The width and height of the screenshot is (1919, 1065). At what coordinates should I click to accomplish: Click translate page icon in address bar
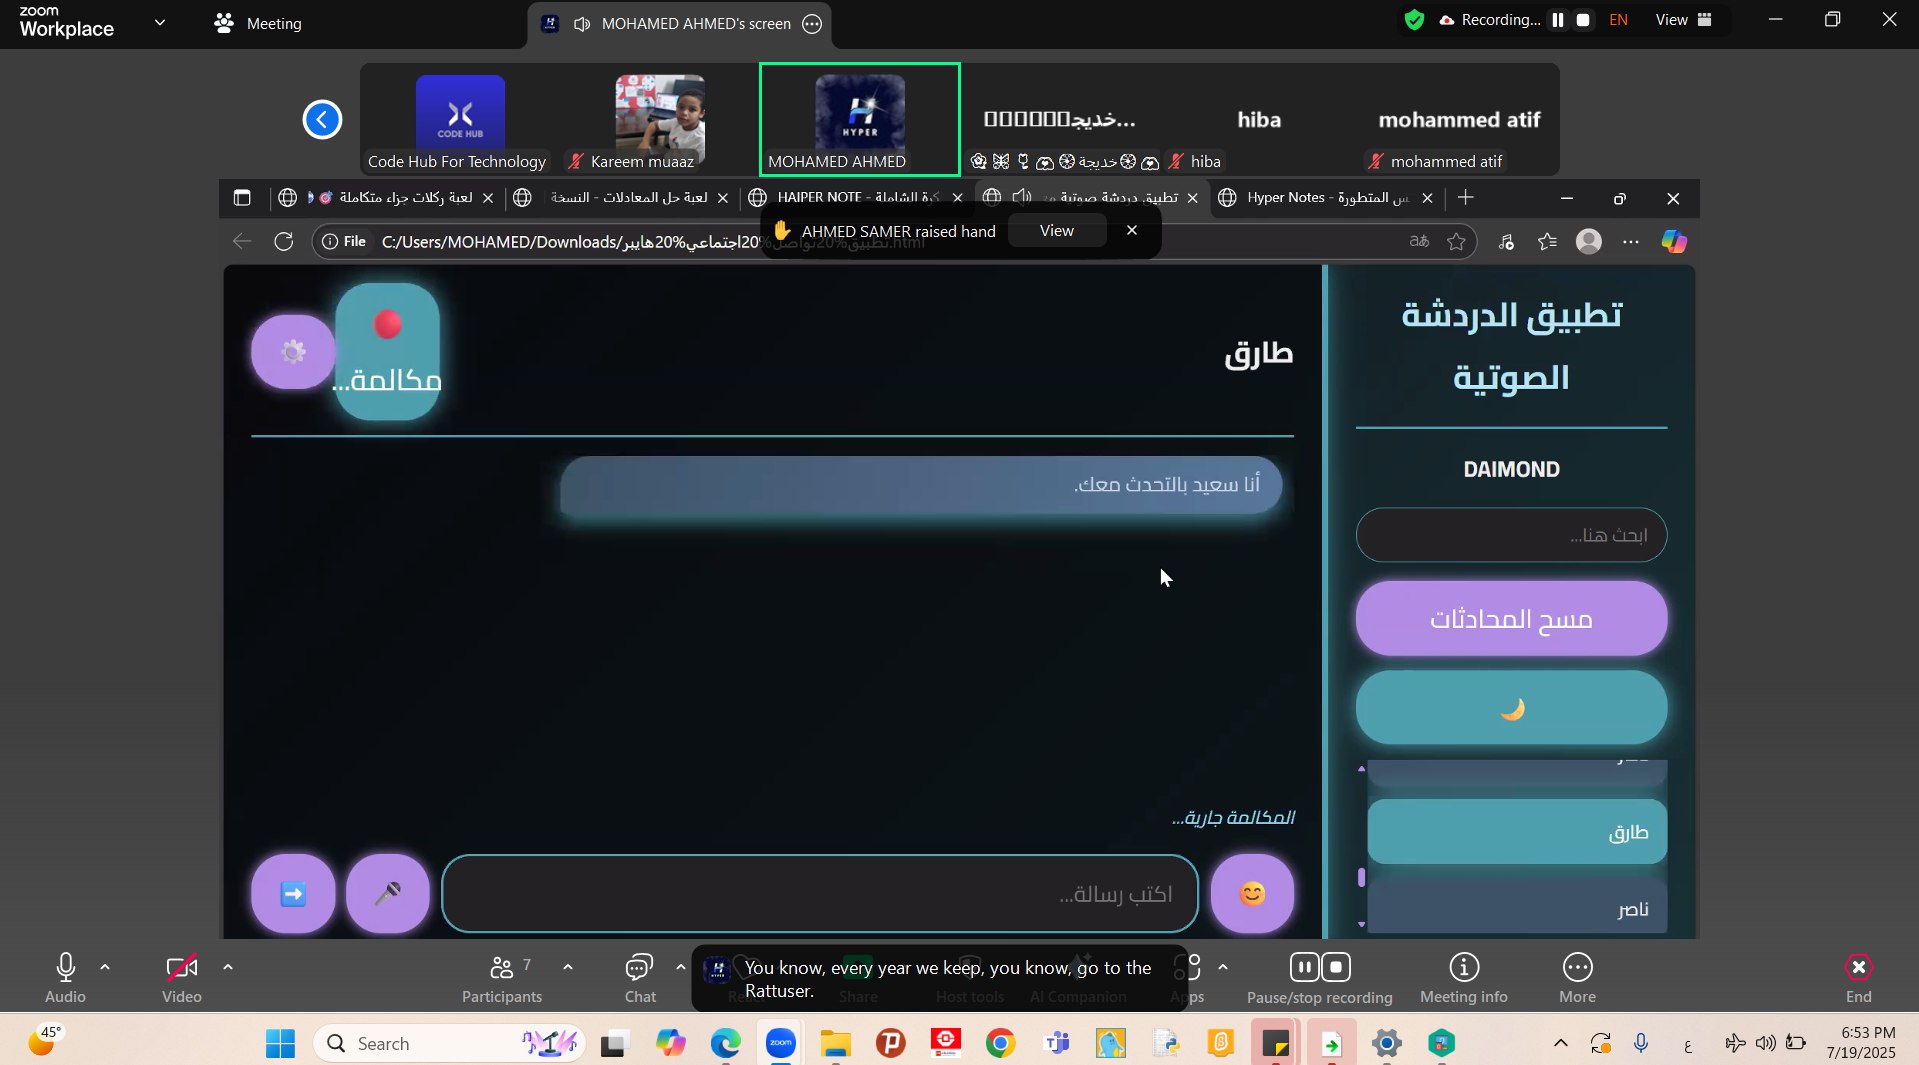[1419, 241]
